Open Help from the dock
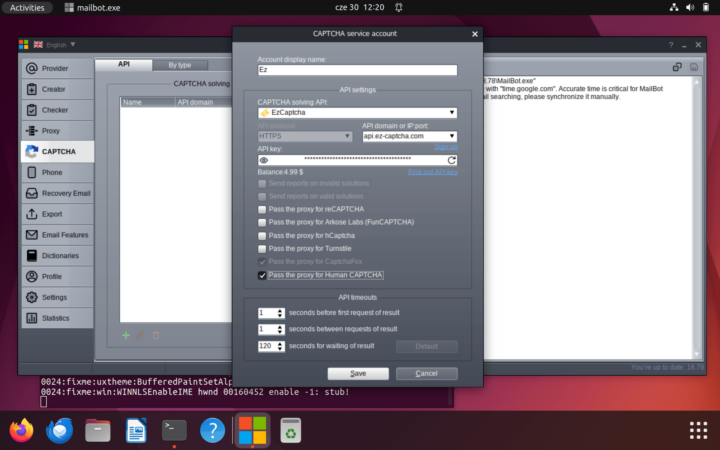 pos(212,430)
